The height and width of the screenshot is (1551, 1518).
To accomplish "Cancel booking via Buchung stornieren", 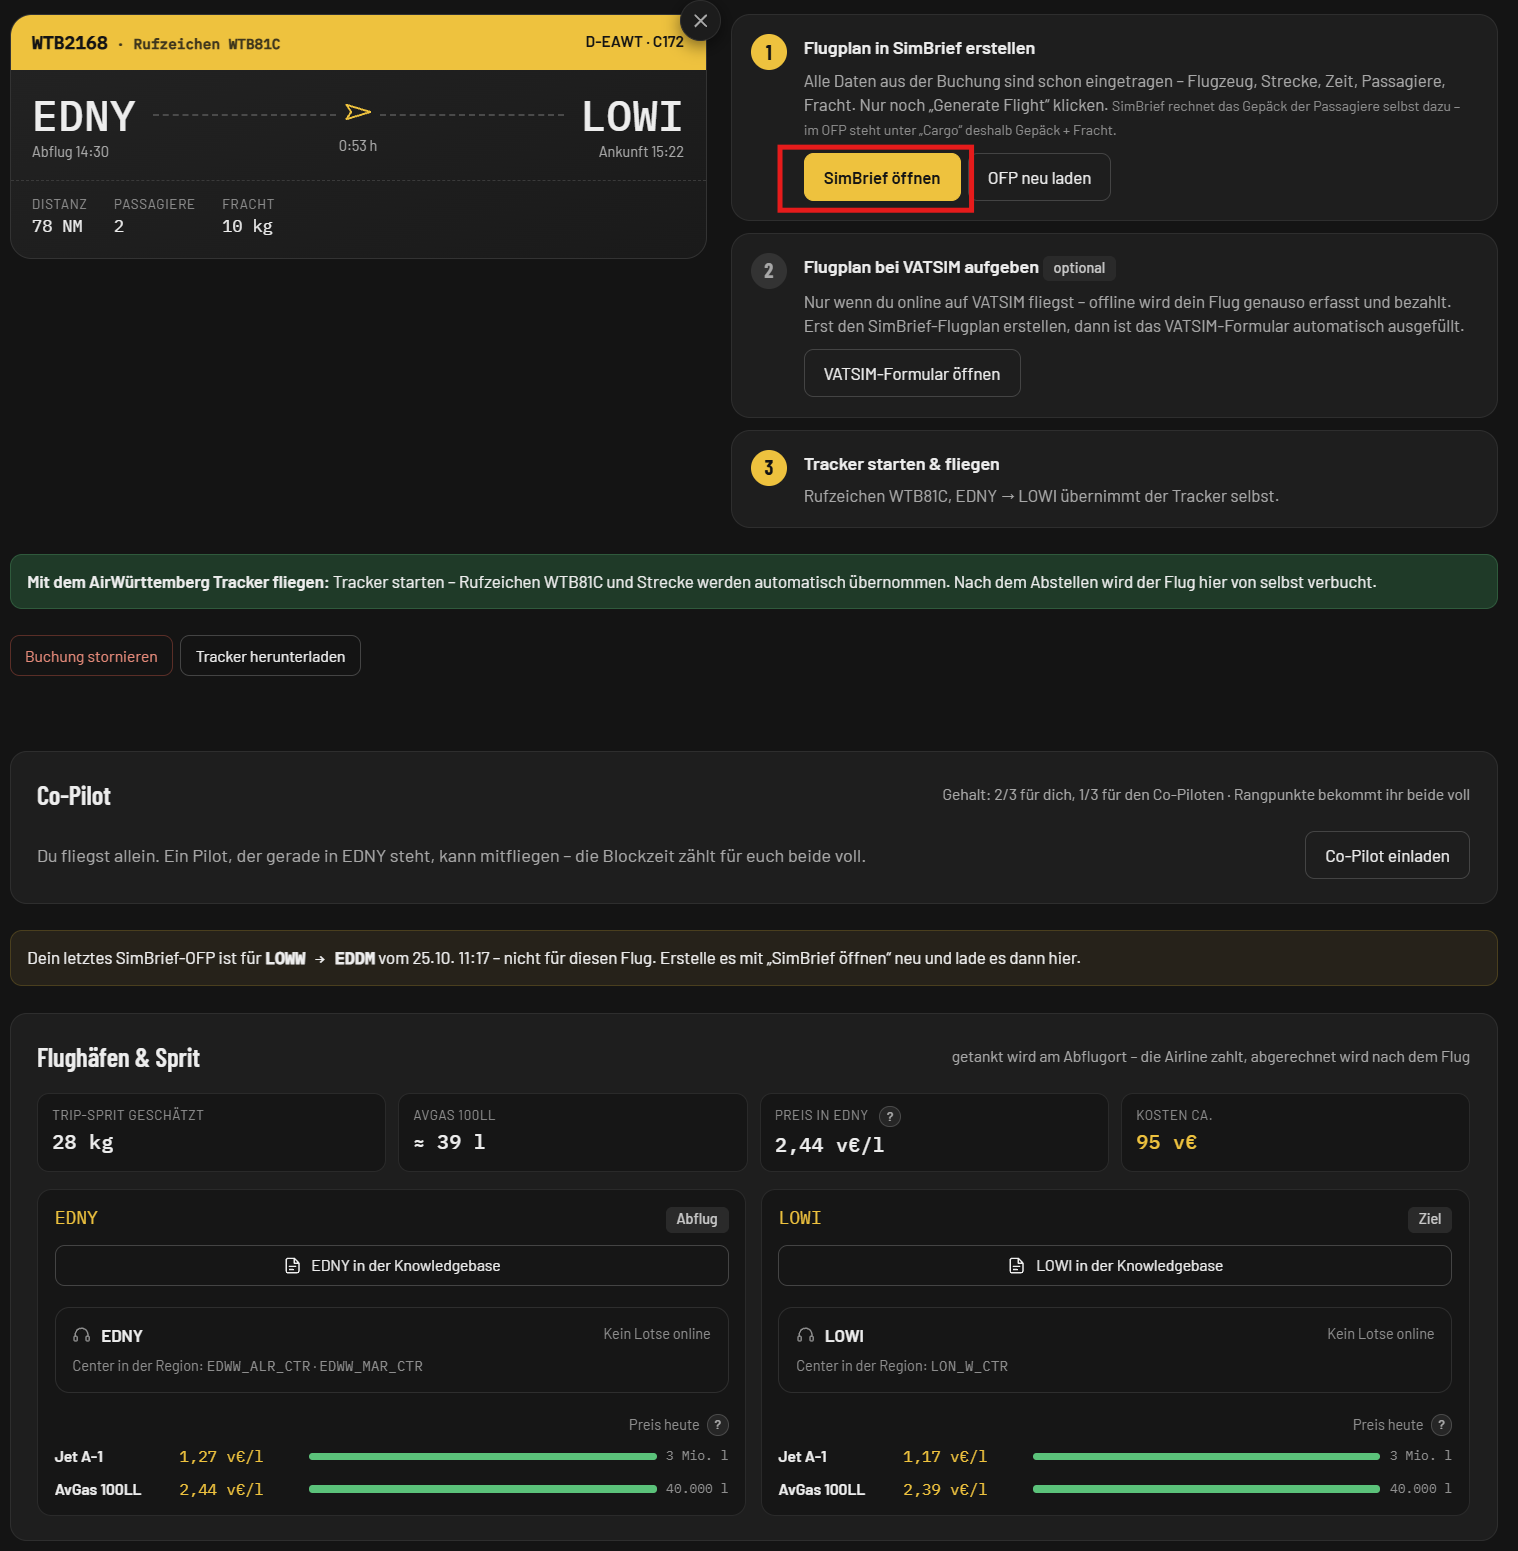I will click(x=91, y=657).
